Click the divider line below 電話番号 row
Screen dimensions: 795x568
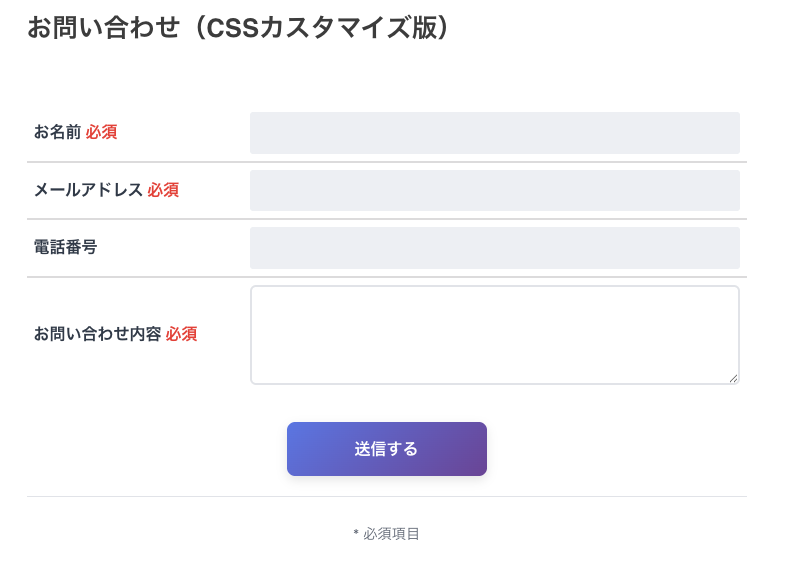[386, 277]
